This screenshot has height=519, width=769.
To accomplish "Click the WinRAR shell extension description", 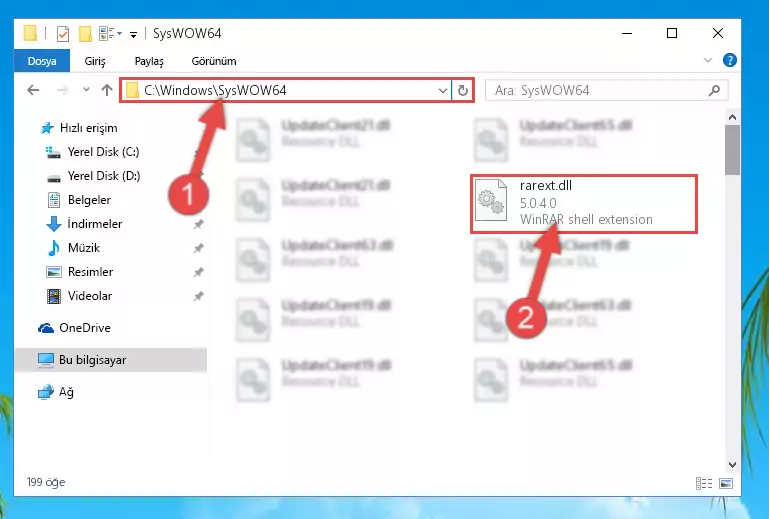I will coord(586,220).
